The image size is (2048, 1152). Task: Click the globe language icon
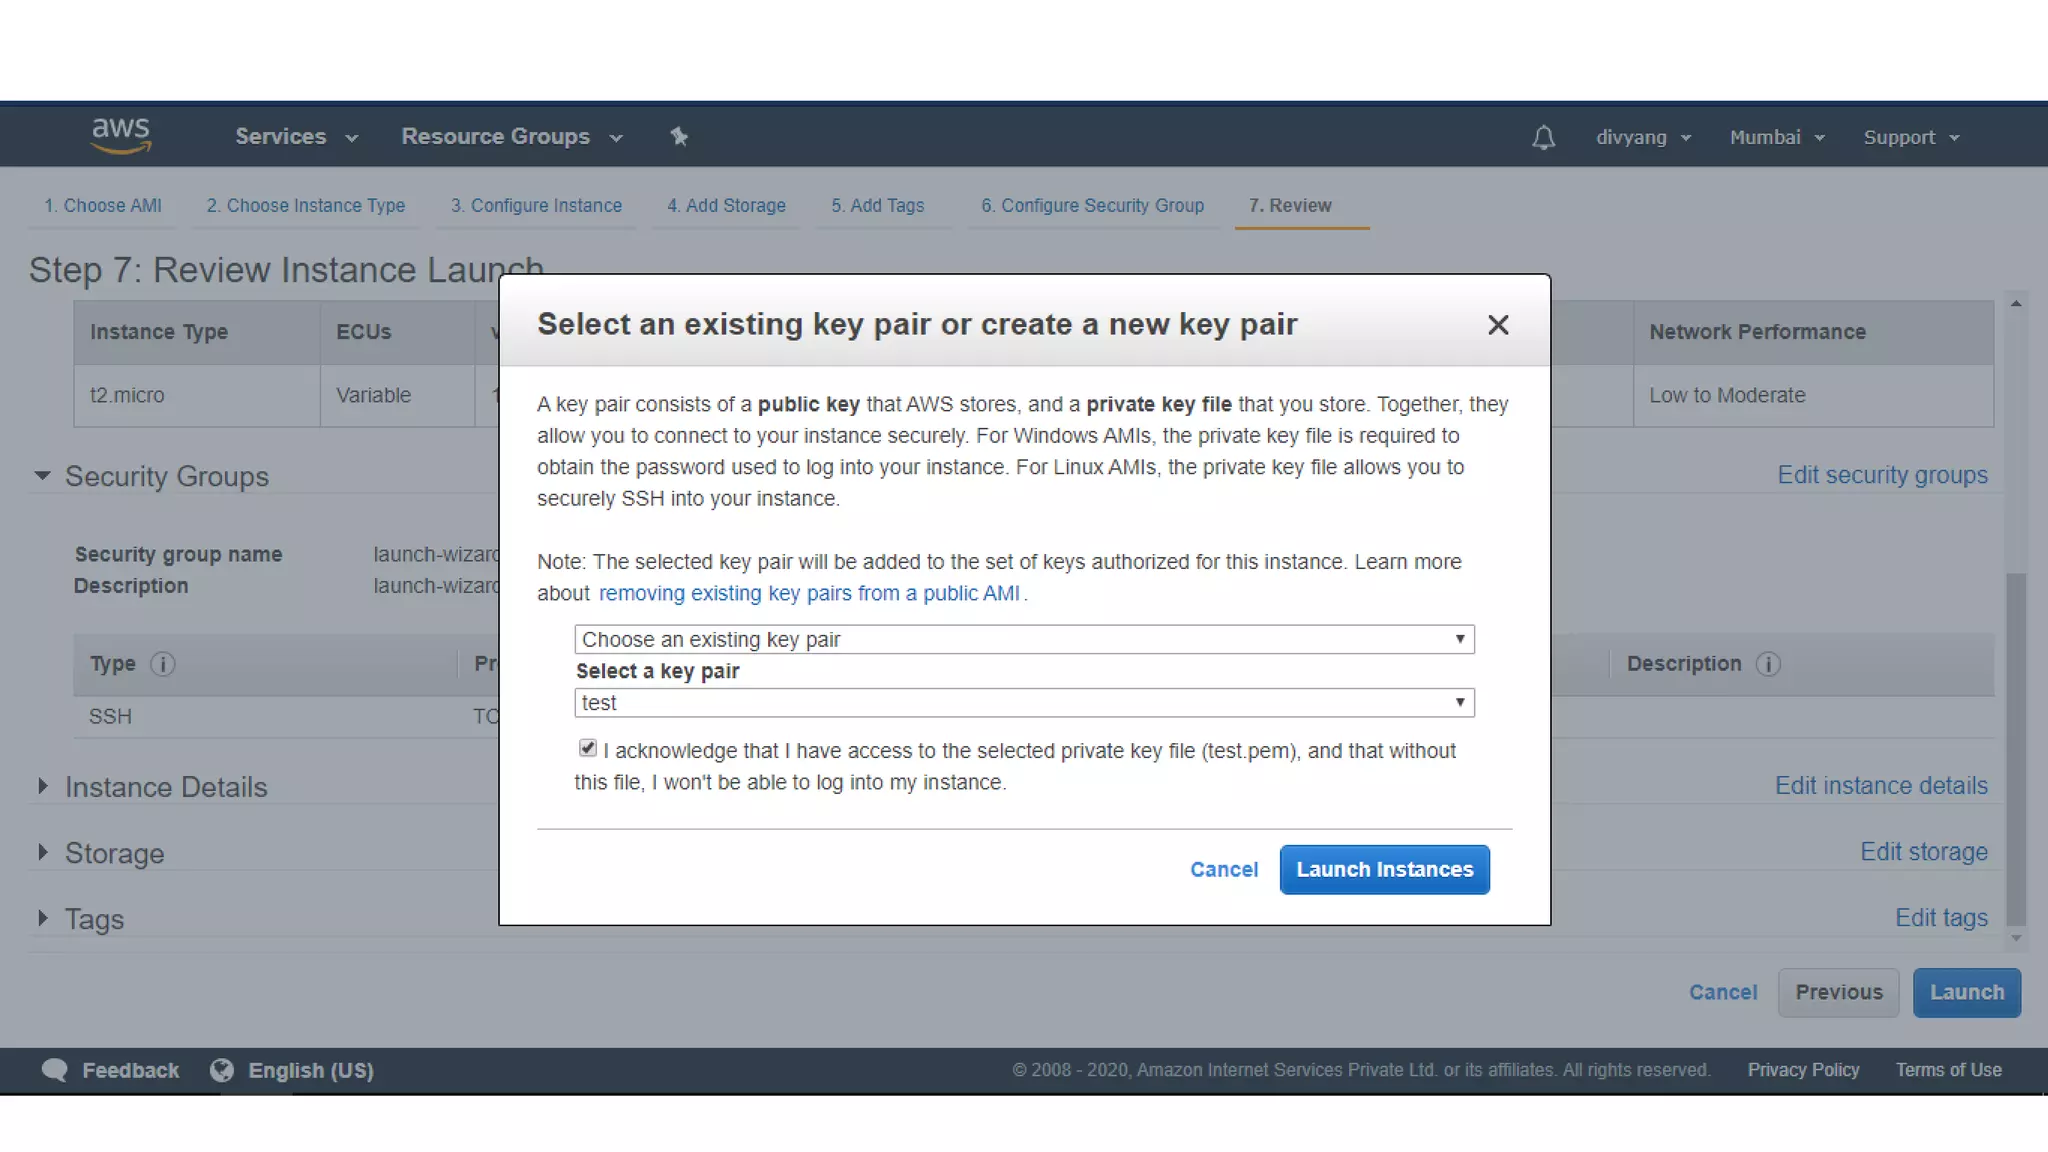(x=222, y=1070)
